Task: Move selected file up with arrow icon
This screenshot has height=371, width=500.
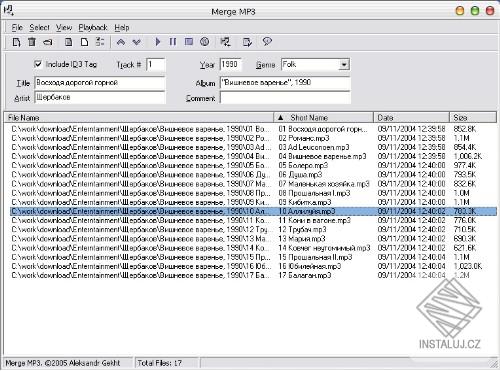Action: pyautogui.click(x=121, y=42)
